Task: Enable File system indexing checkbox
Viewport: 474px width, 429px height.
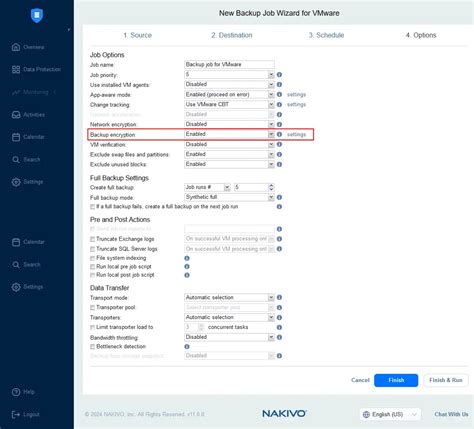Action: [x=92, y=258]
